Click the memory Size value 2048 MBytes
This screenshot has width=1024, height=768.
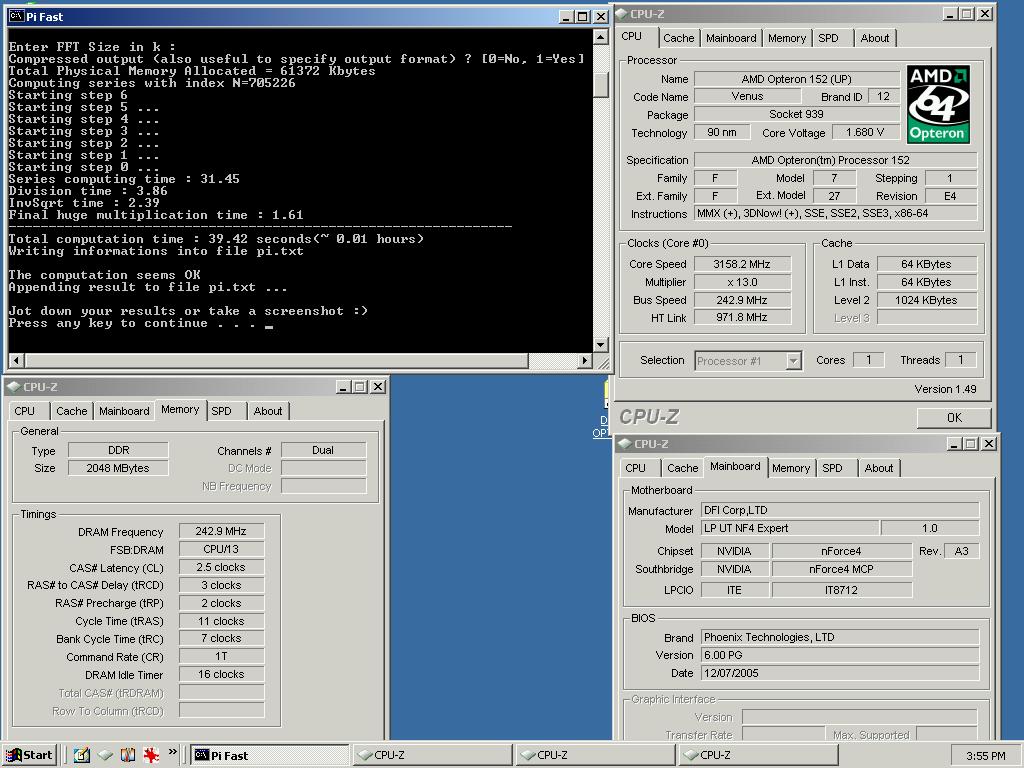[118, 468]
